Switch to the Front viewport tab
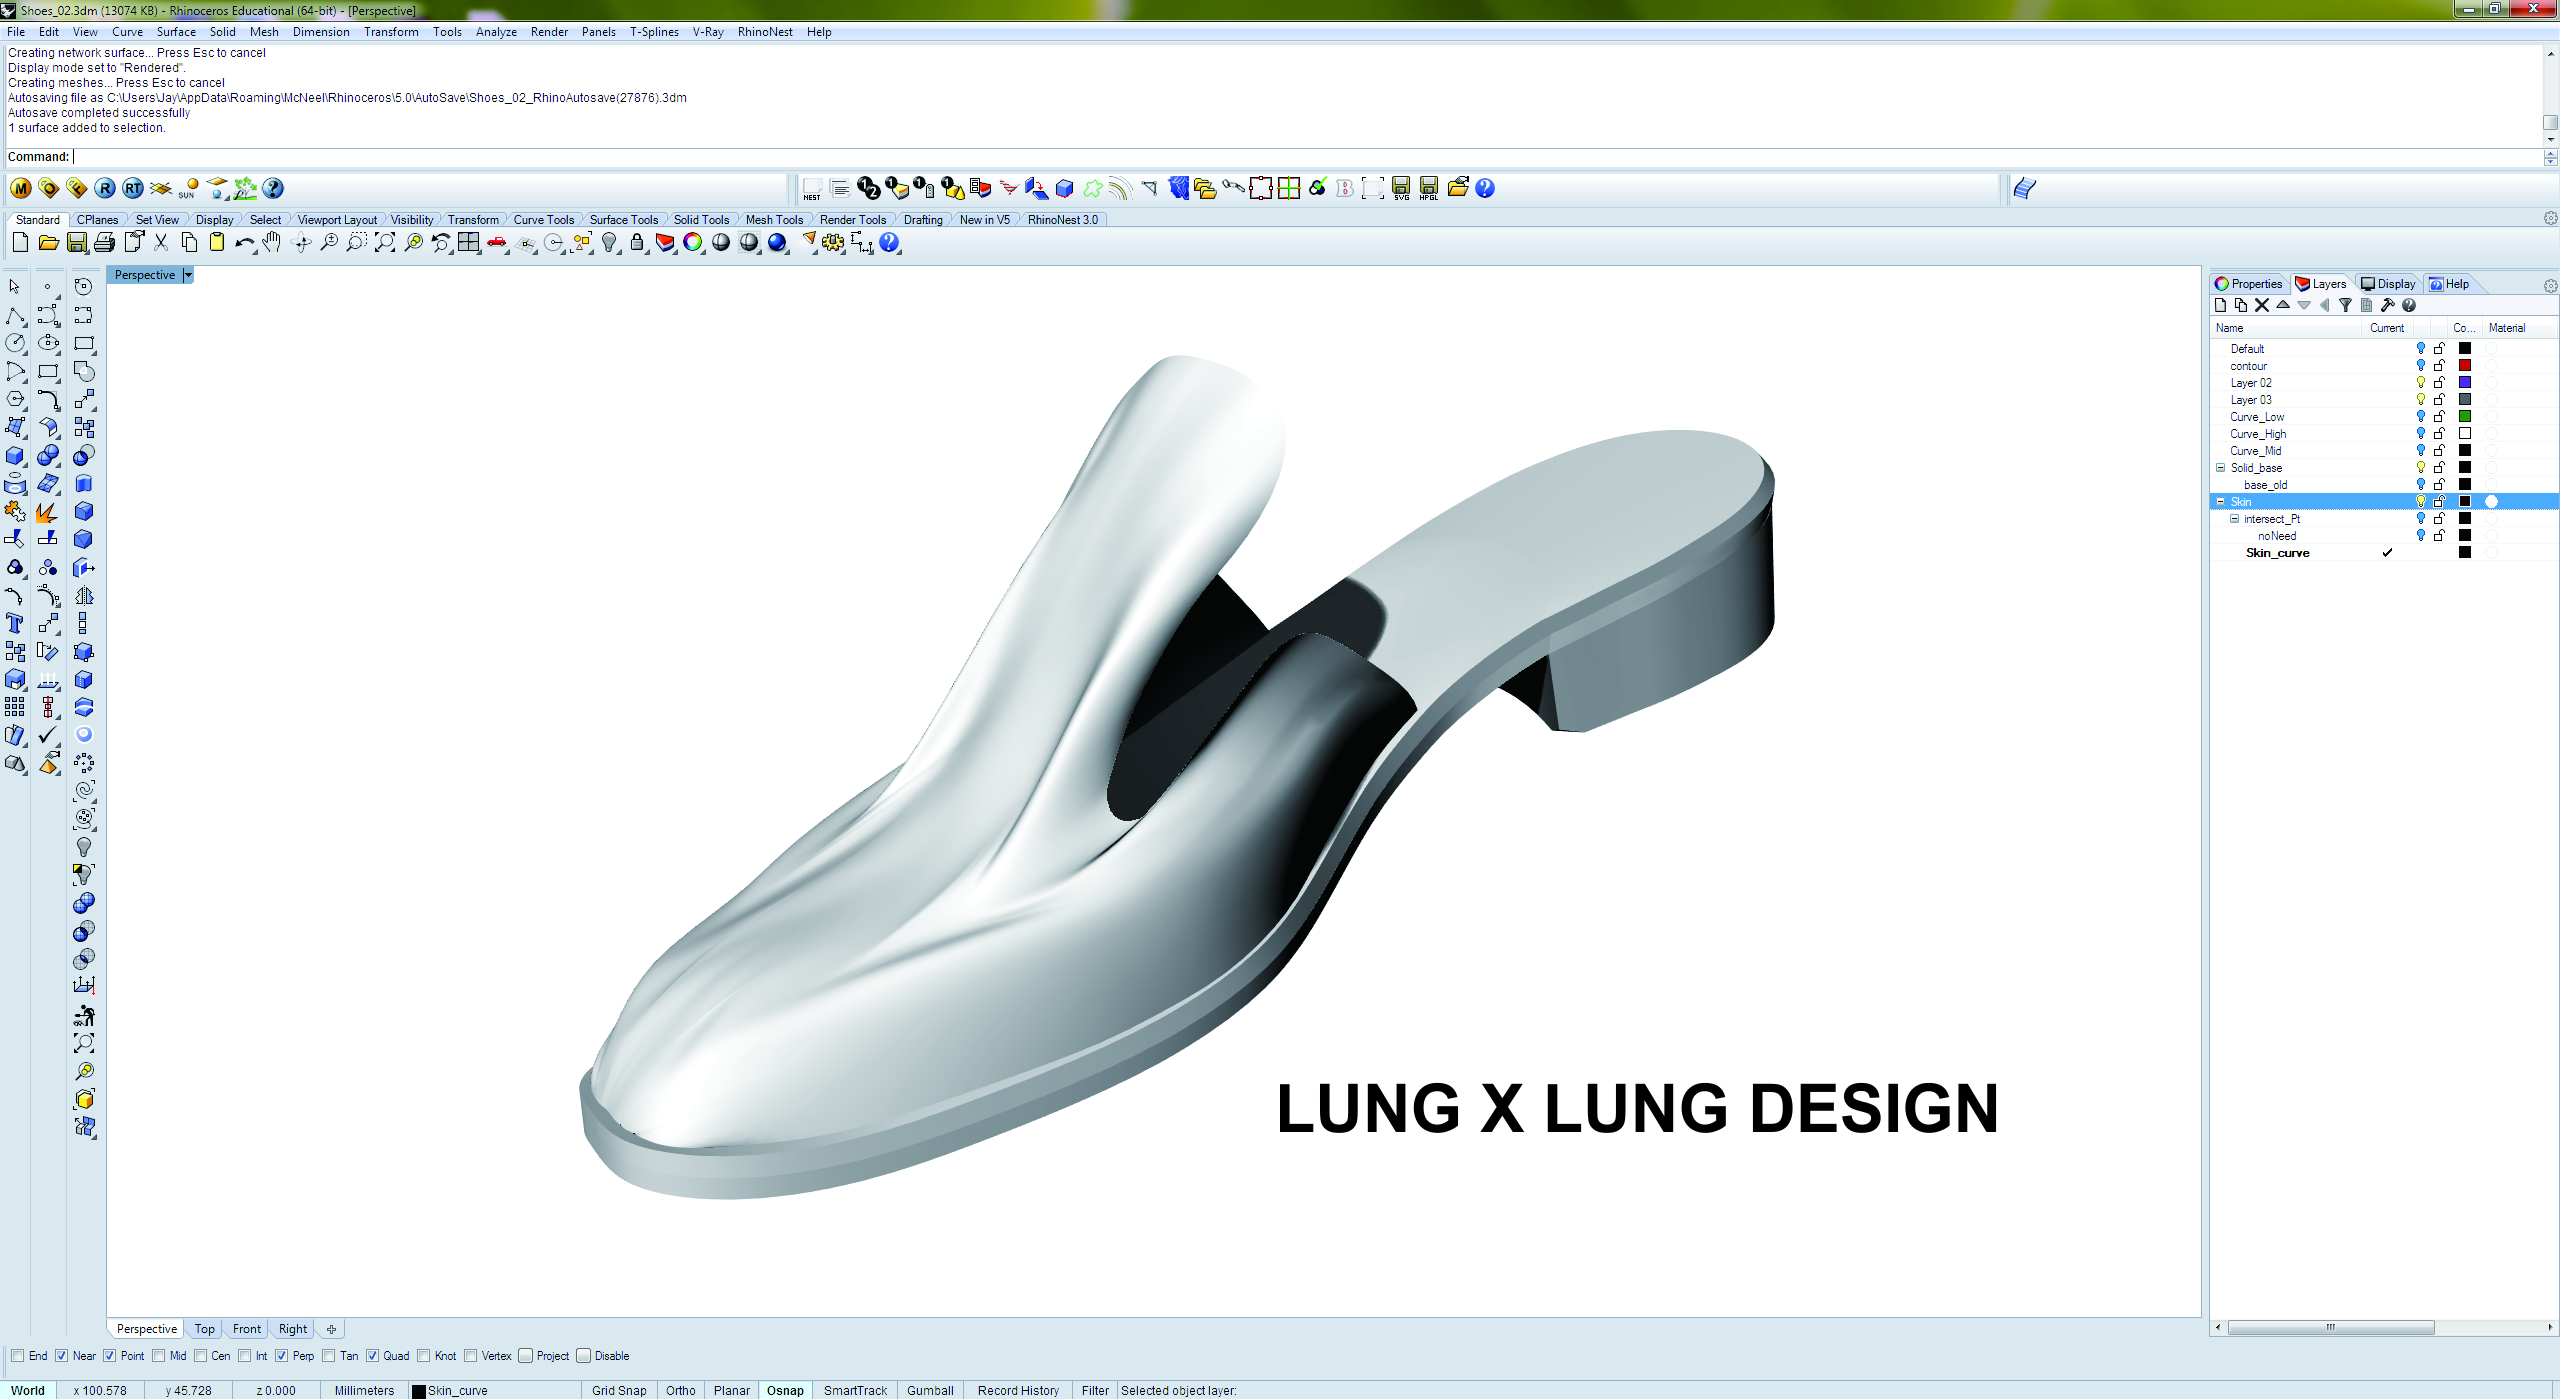2560x1399 pixels. click(x=247, y=1329)
